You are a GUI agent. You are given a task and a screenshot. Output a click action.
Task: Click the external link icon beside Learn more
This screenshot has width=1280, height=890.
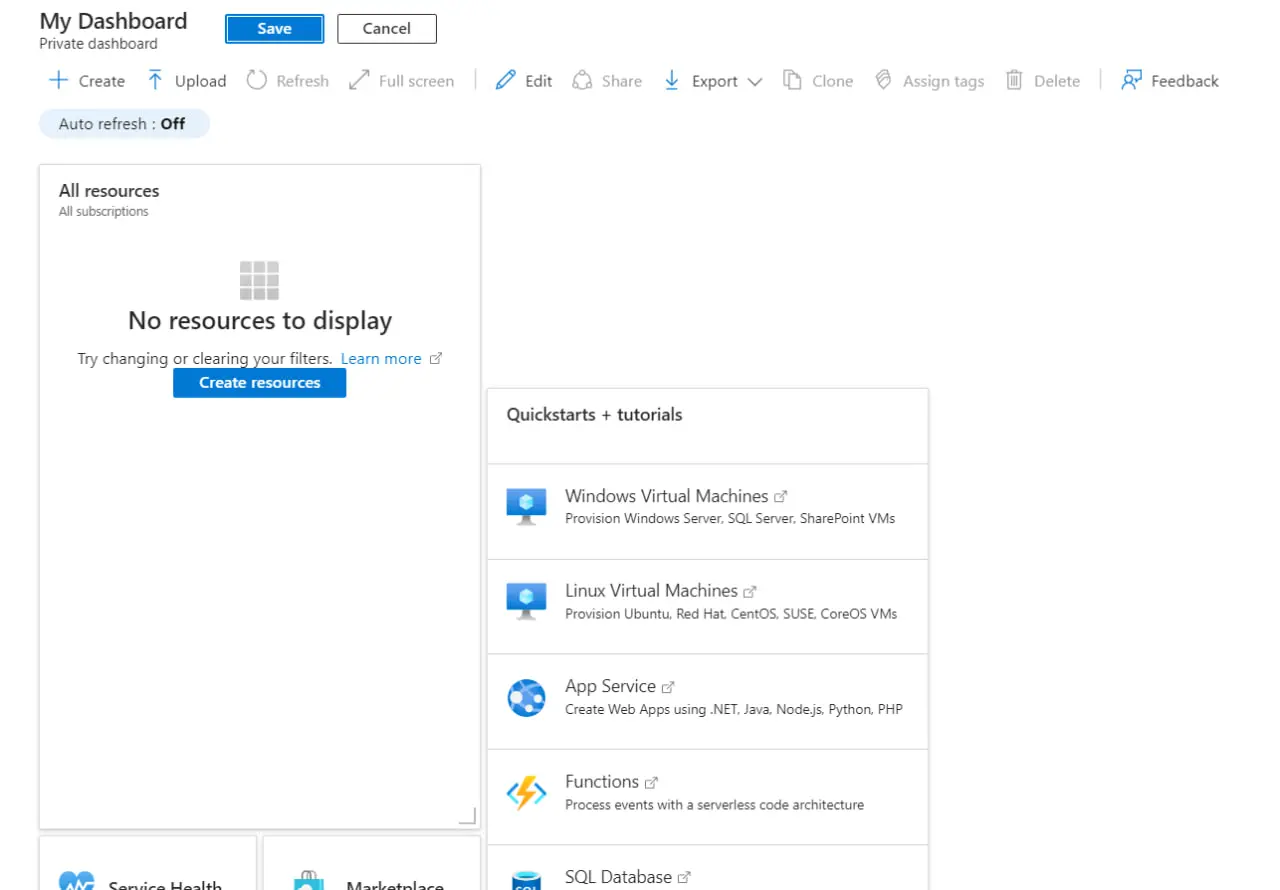[435, 358]
